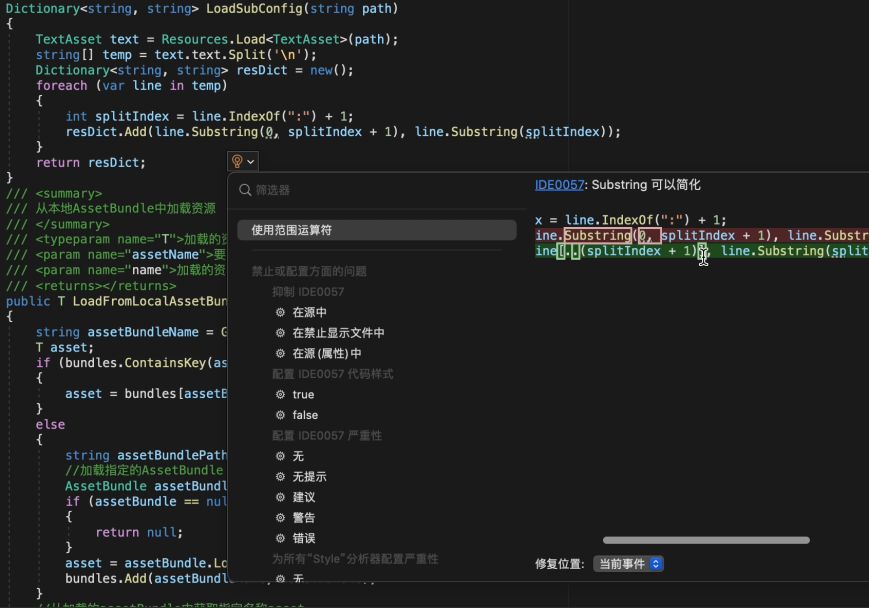Expand the chevron next to the lightbulb
The height and width of the screenshot is (608, 869).
251,161
